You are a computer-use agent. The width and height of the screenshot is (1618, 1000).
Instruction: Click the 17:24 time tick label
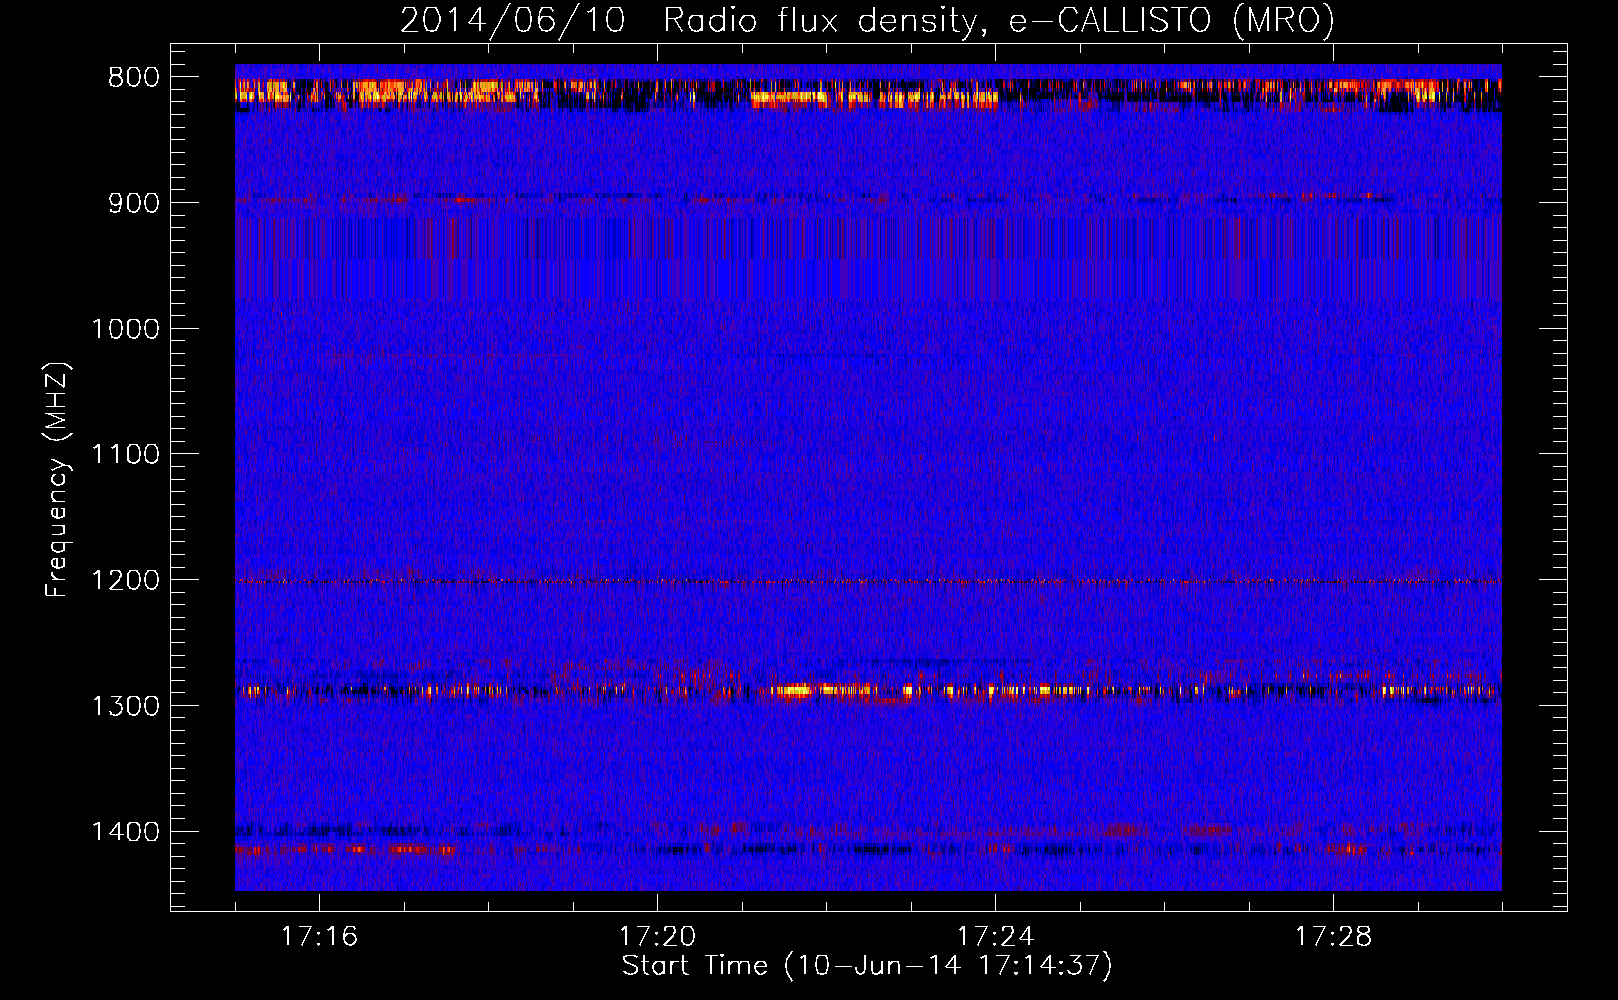(x=995, y=937)
